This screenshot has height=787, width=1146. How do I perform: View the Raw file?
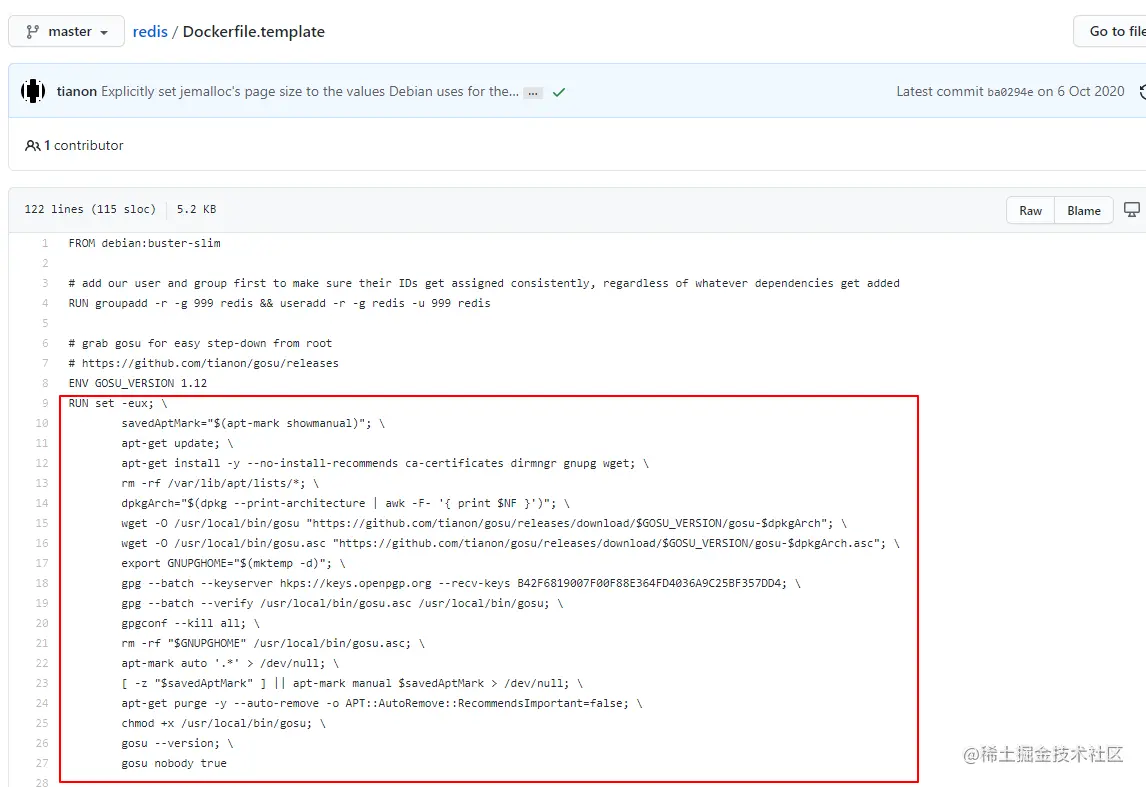[1031, 210]
